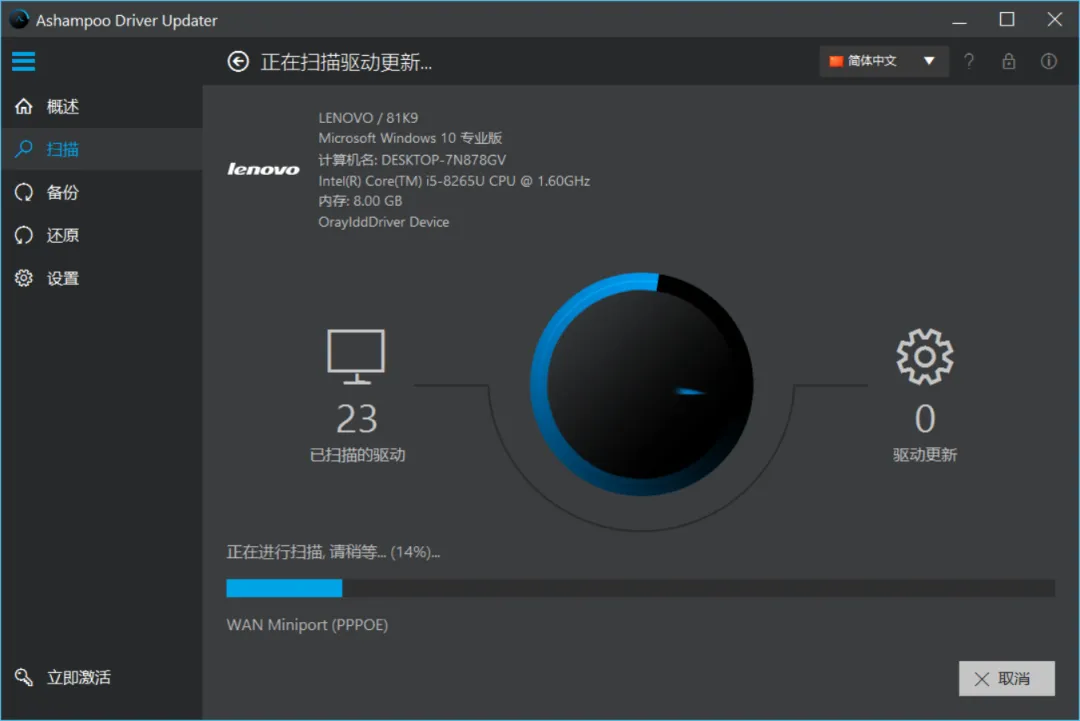1080x721 pixels.
Task: Click the magnifier icon beside 扫描
Action: [24, 149]
